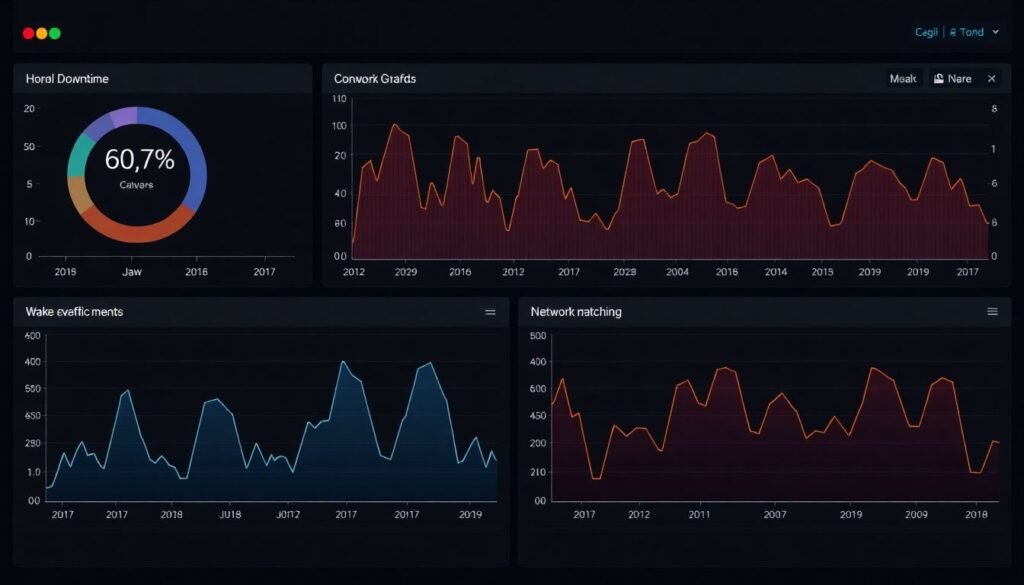Open the Cegil link in header

click(x=927, y=33)
